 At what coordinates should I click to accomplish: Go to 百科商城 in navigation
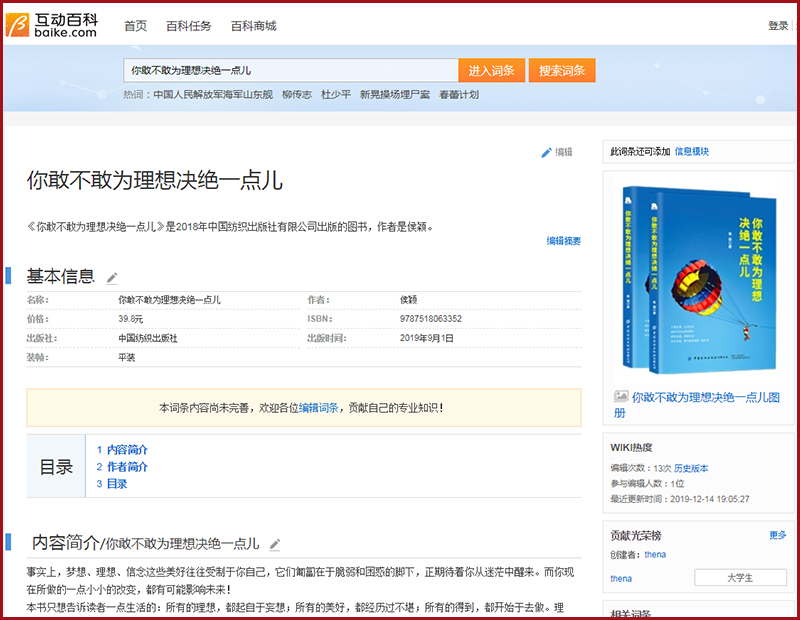pyautogui.click(x=253, y=26)
